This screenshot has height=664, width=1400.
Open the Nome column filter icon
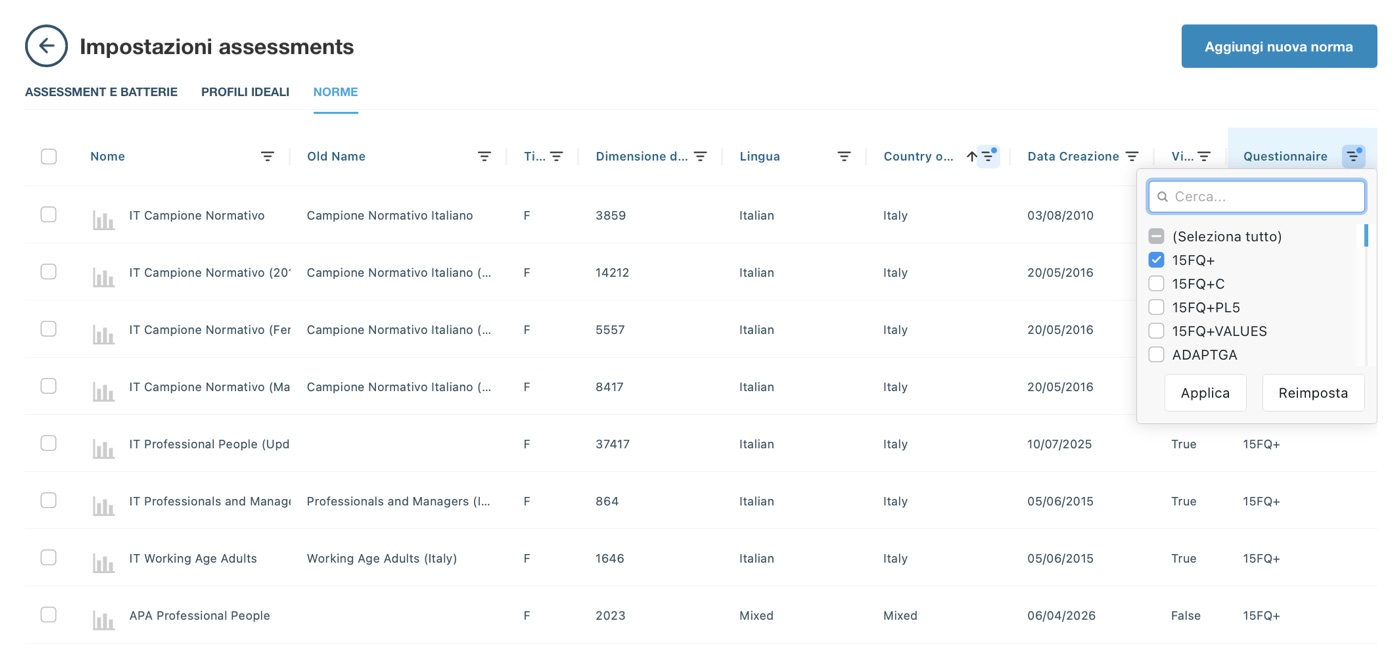(x=267, y=156)
